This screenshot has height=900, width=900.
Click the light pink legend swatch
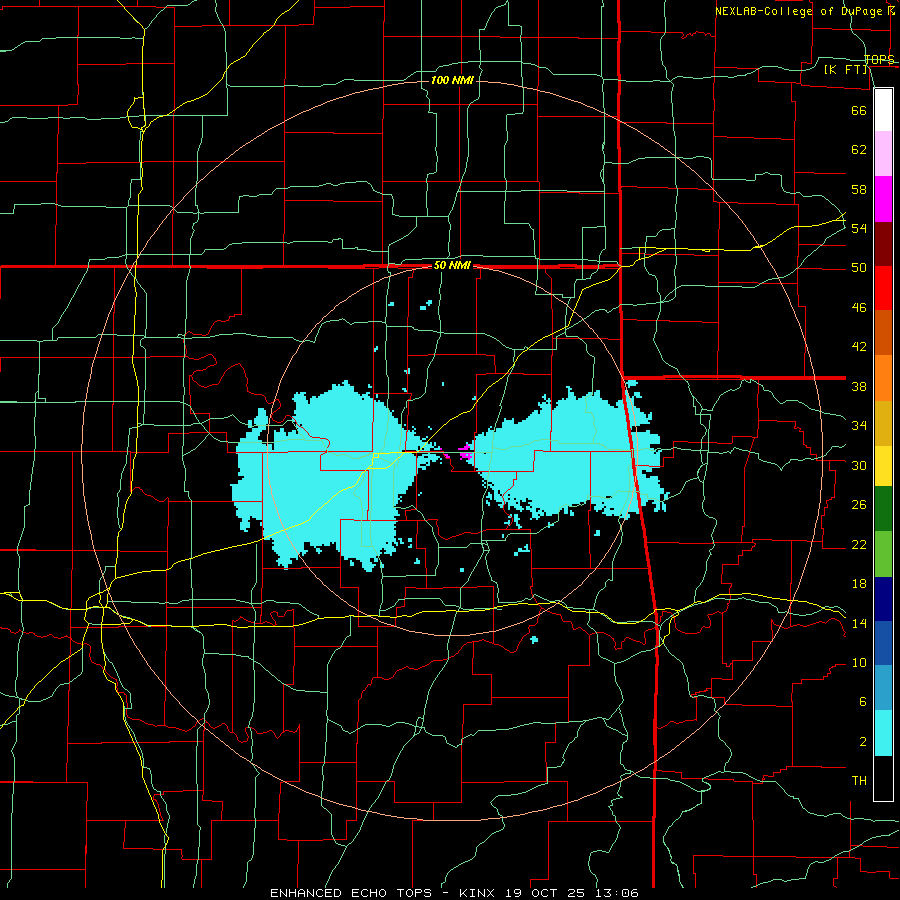coord(883,153)
